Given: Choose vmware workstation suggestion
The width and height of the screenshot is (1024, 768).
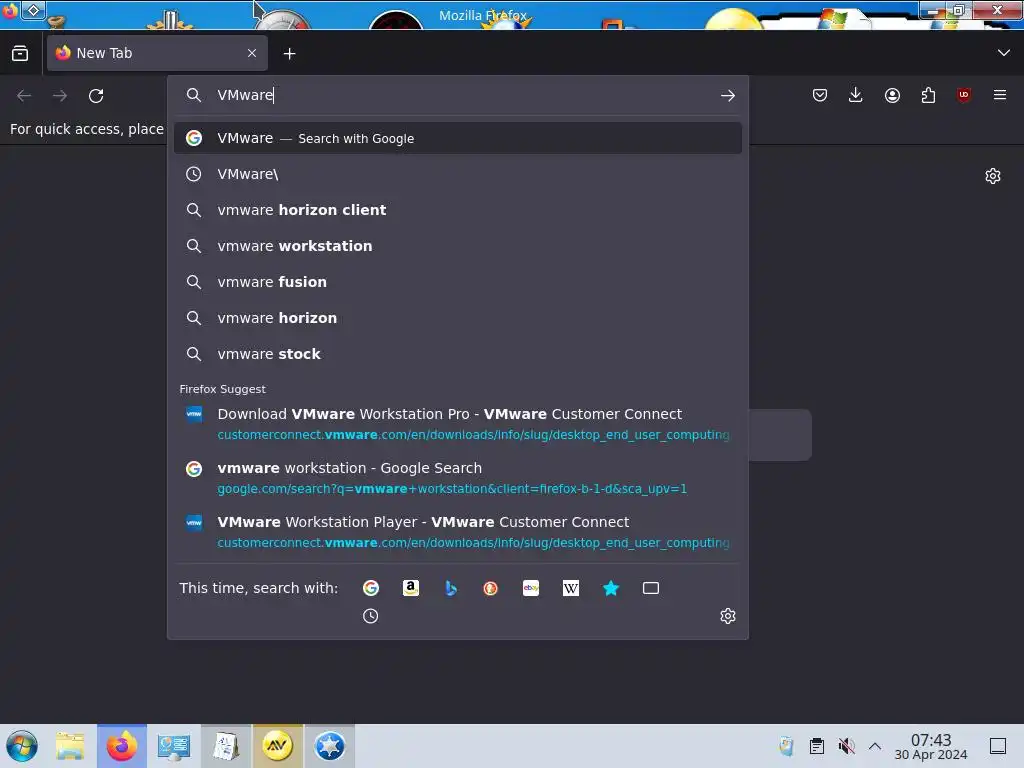Looking at the screenshot, I should (x=458, y=246).
